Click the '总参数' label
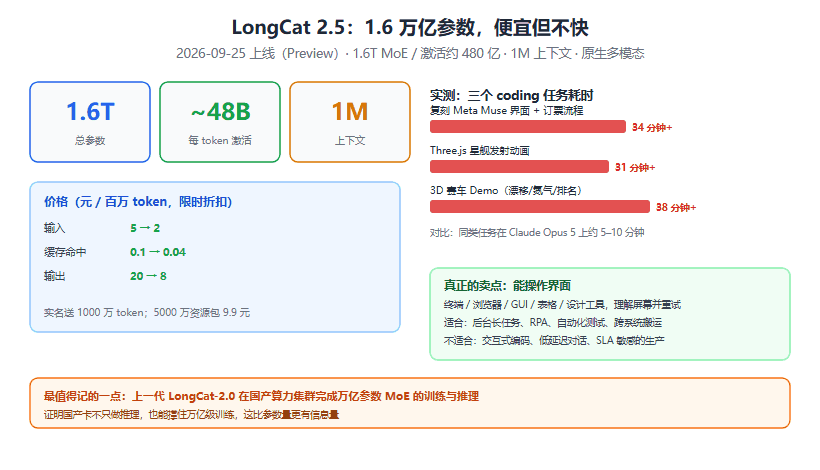820x470 pixels. (x=90, y=141)
